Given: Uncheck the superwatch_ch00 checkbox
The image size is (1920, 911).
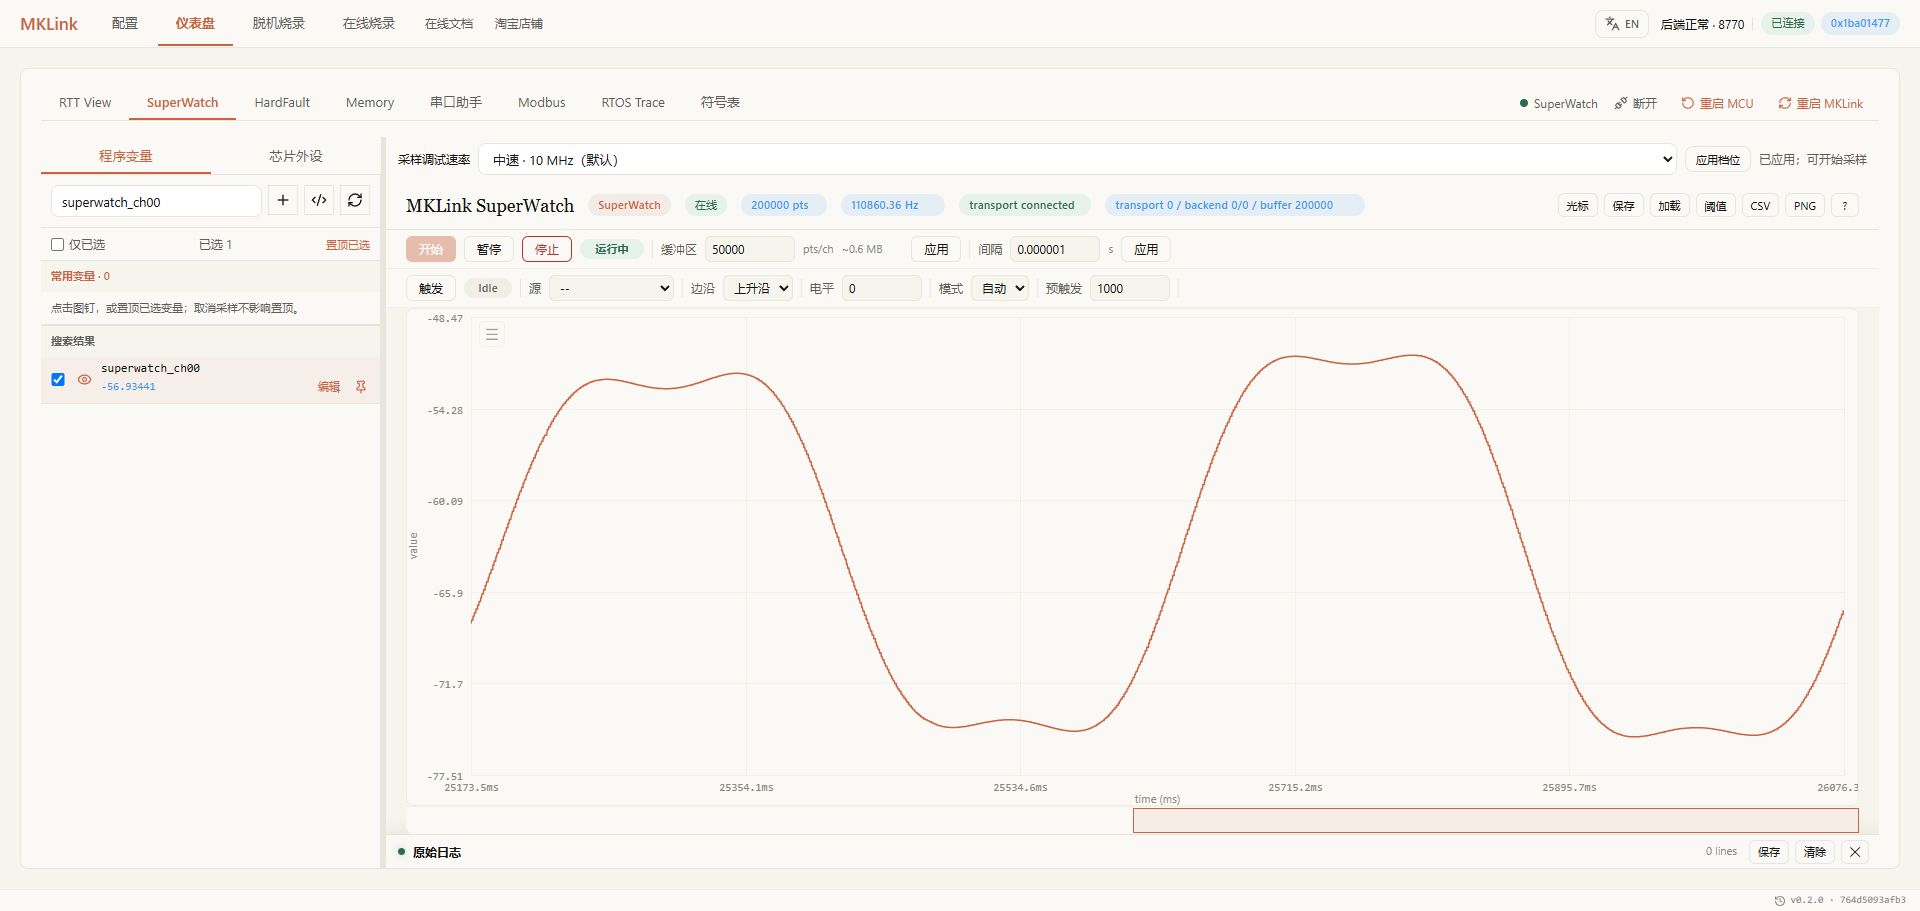Looking at the screenshot, I should point(58,380).
